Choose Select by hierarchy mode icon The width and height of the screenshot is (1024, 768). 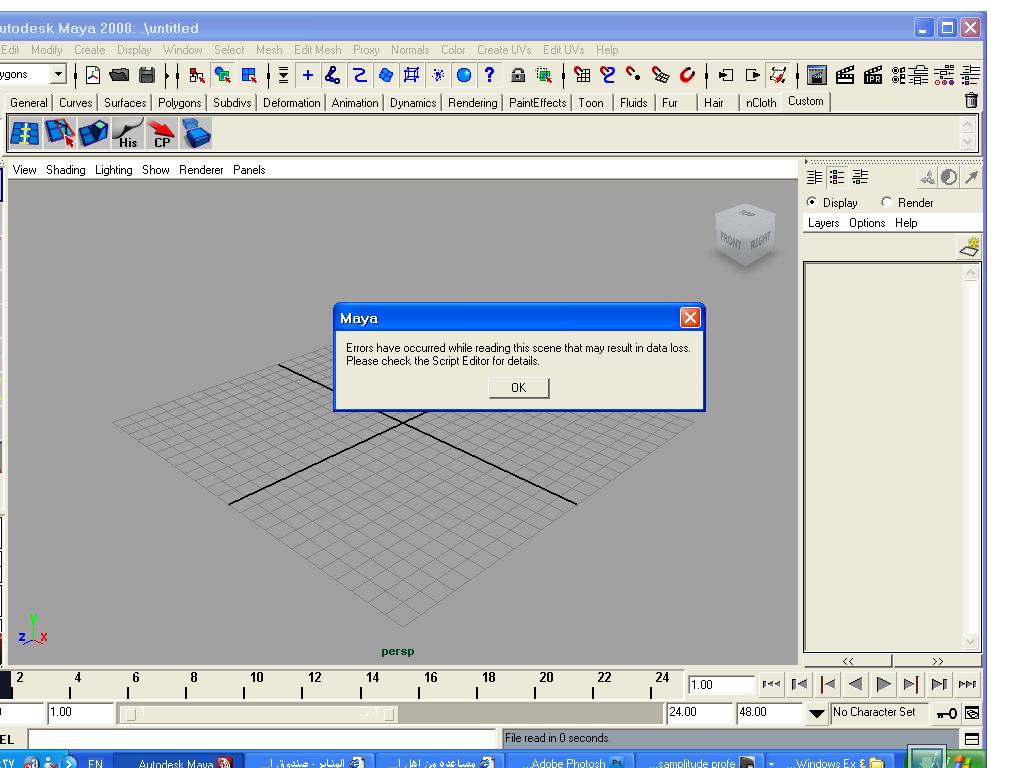[x=196, y=75]
